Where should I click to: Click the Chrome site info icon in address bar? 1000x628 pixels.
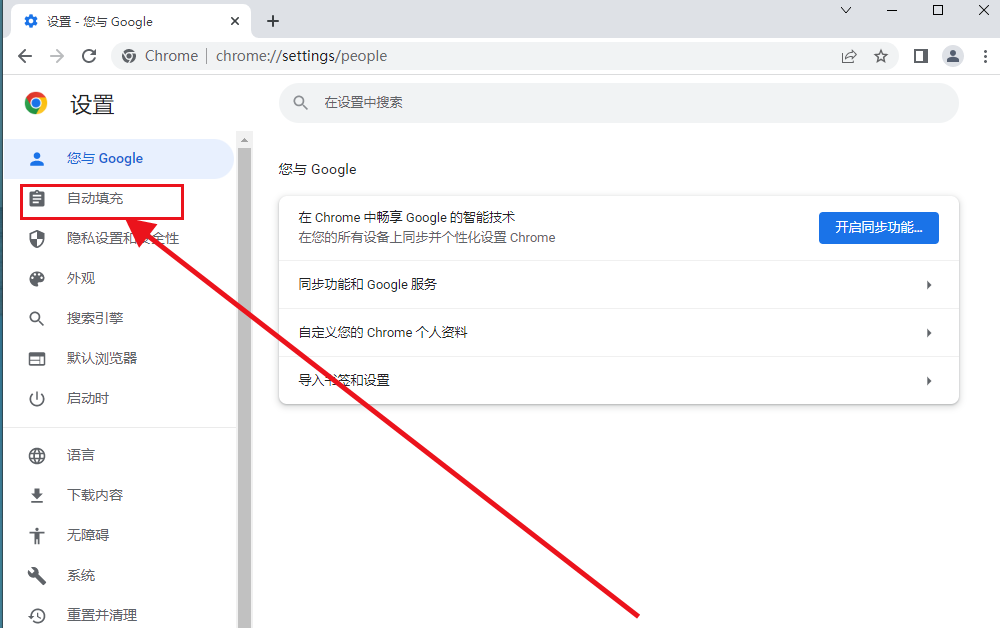129,56
